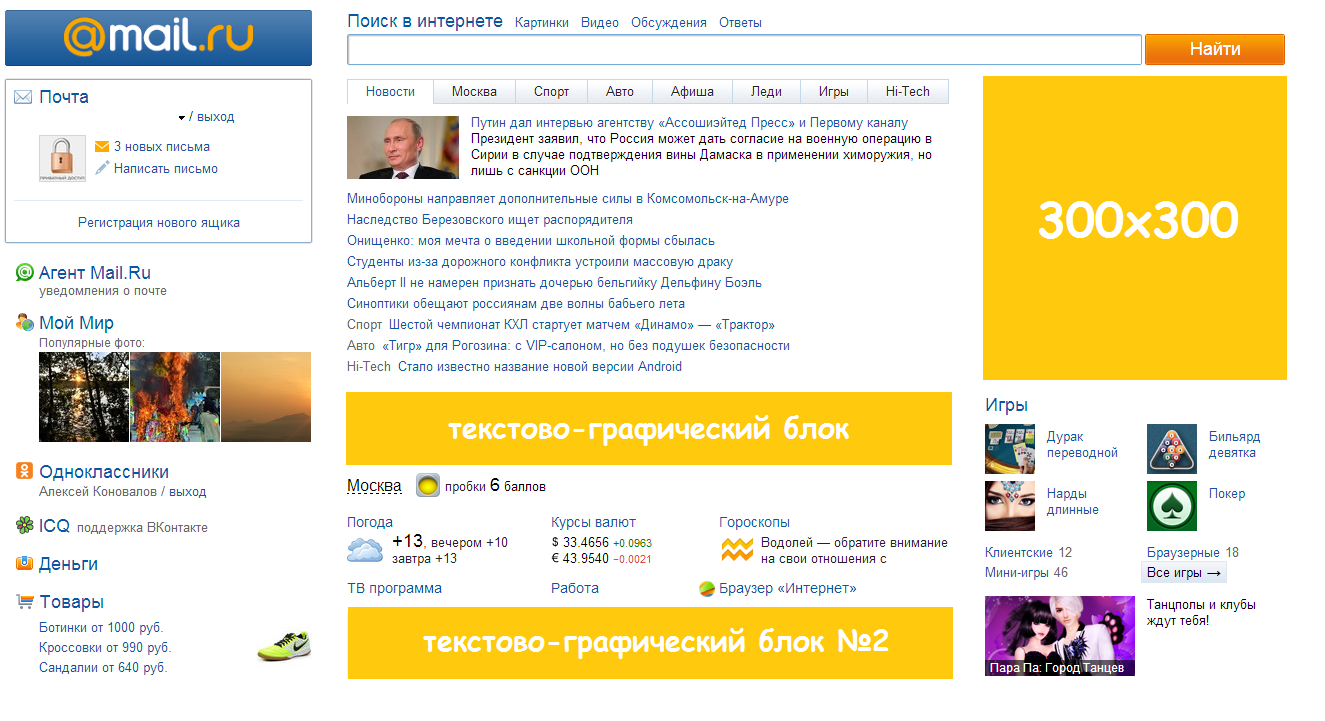Click the @mail.ru logo banner
The height and width of the screenshot is (721, 1325).
tap(158, 38)
